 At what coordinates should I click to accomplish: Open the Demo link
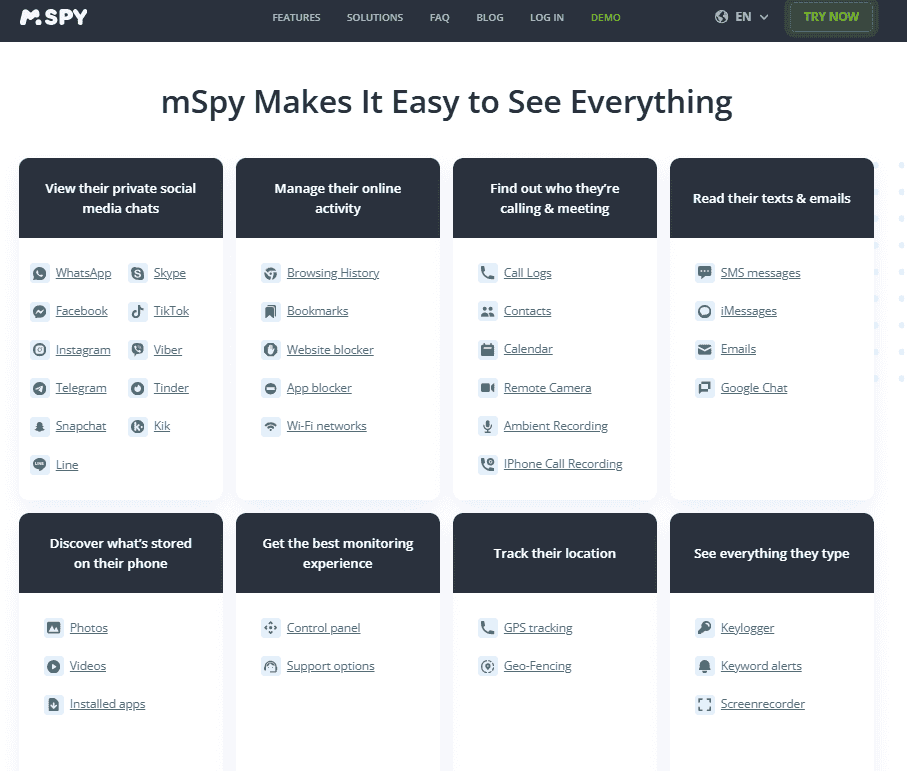point(606,17)
